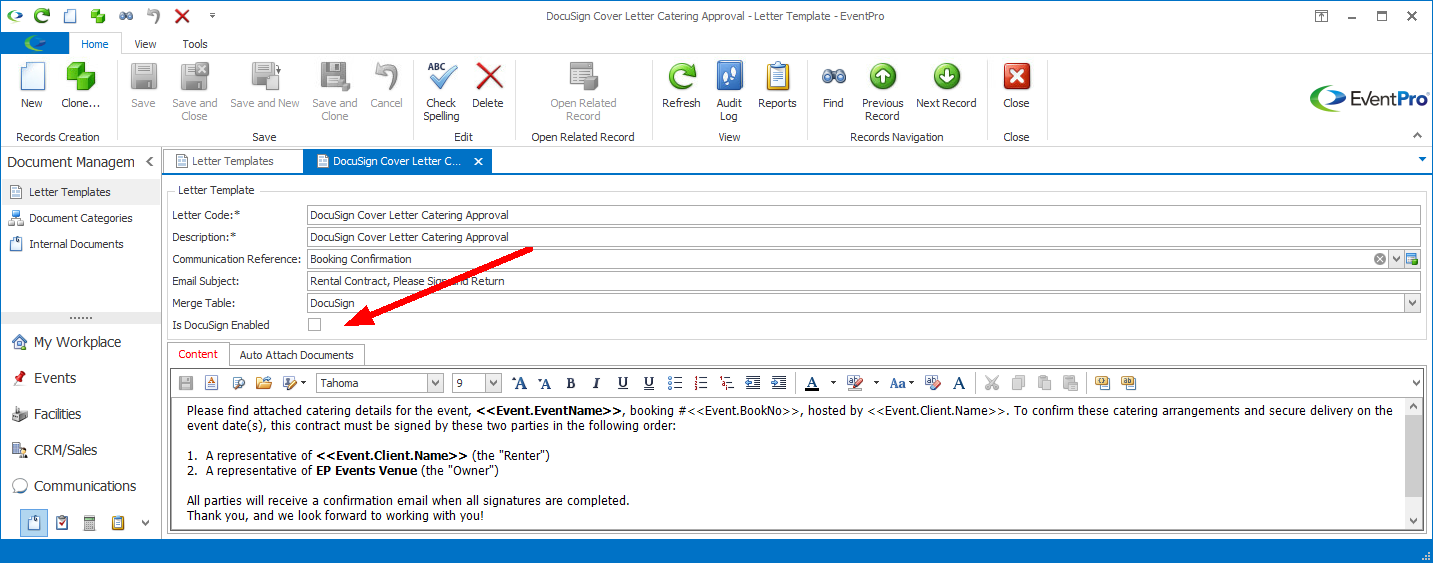This screenshot has width=1433, height=563.
Task: Open Change Case Aa dropdown
Action: click(901, 383)
